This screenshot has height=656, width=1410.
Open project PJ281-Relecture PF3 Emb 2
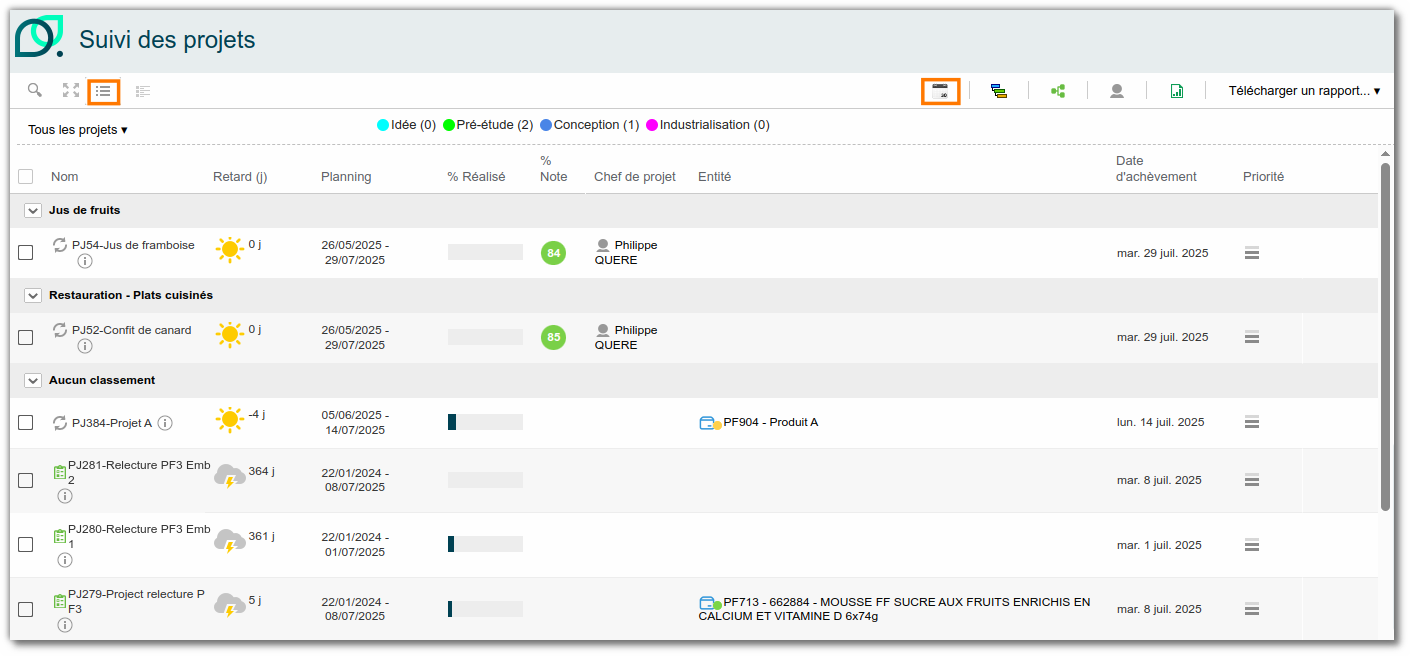click(139, 473)
